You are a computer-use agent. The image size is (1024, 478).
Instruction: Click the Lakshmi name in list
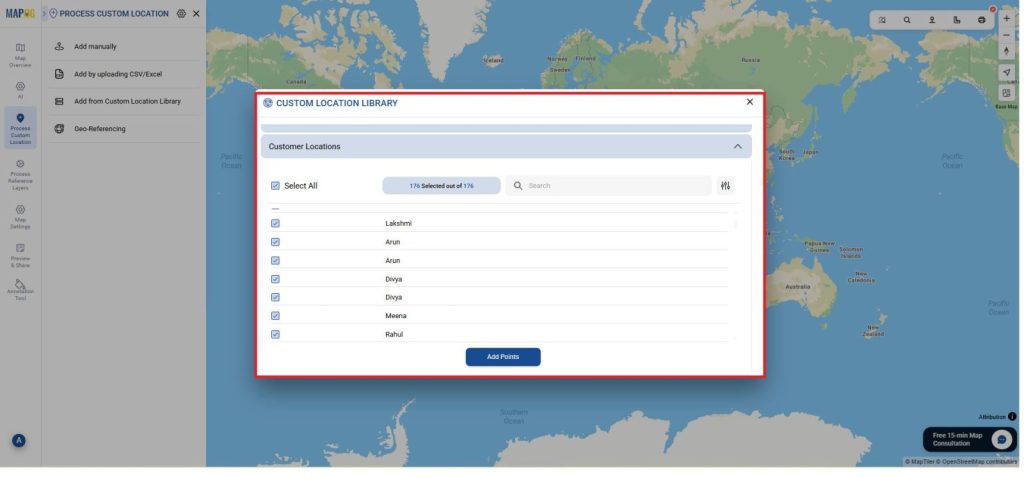(398, 223)
